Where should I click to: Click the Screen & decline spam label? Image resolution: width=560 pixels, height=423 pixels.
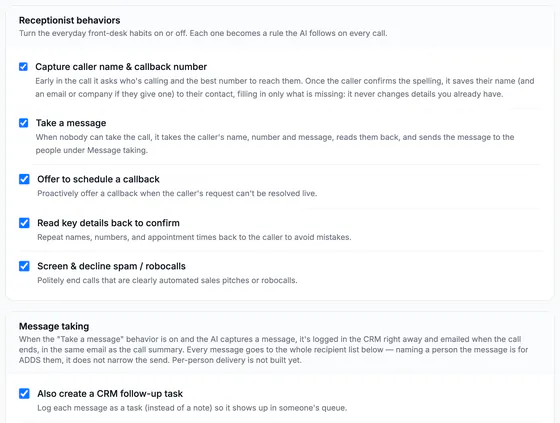point(111,266)
